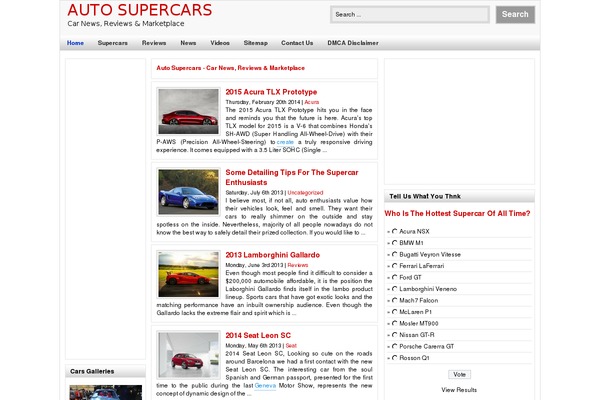The image size is (600, 400).
Task: Open the Reviews category link under Gallardo
Action: tap(298, 265)
